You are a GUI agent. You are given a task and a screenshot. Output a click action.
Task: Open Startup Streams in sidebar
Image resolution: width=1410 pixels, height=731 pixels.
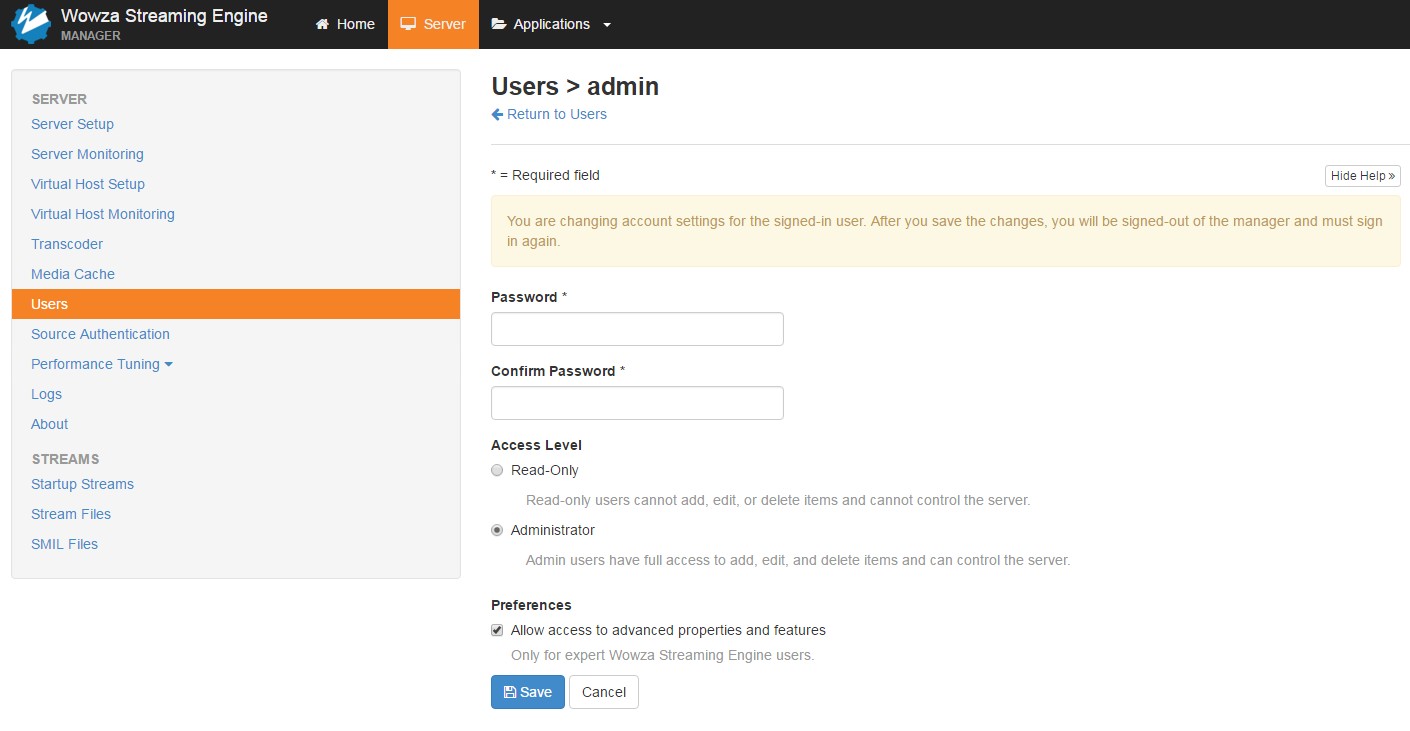[x=82, y=484]
